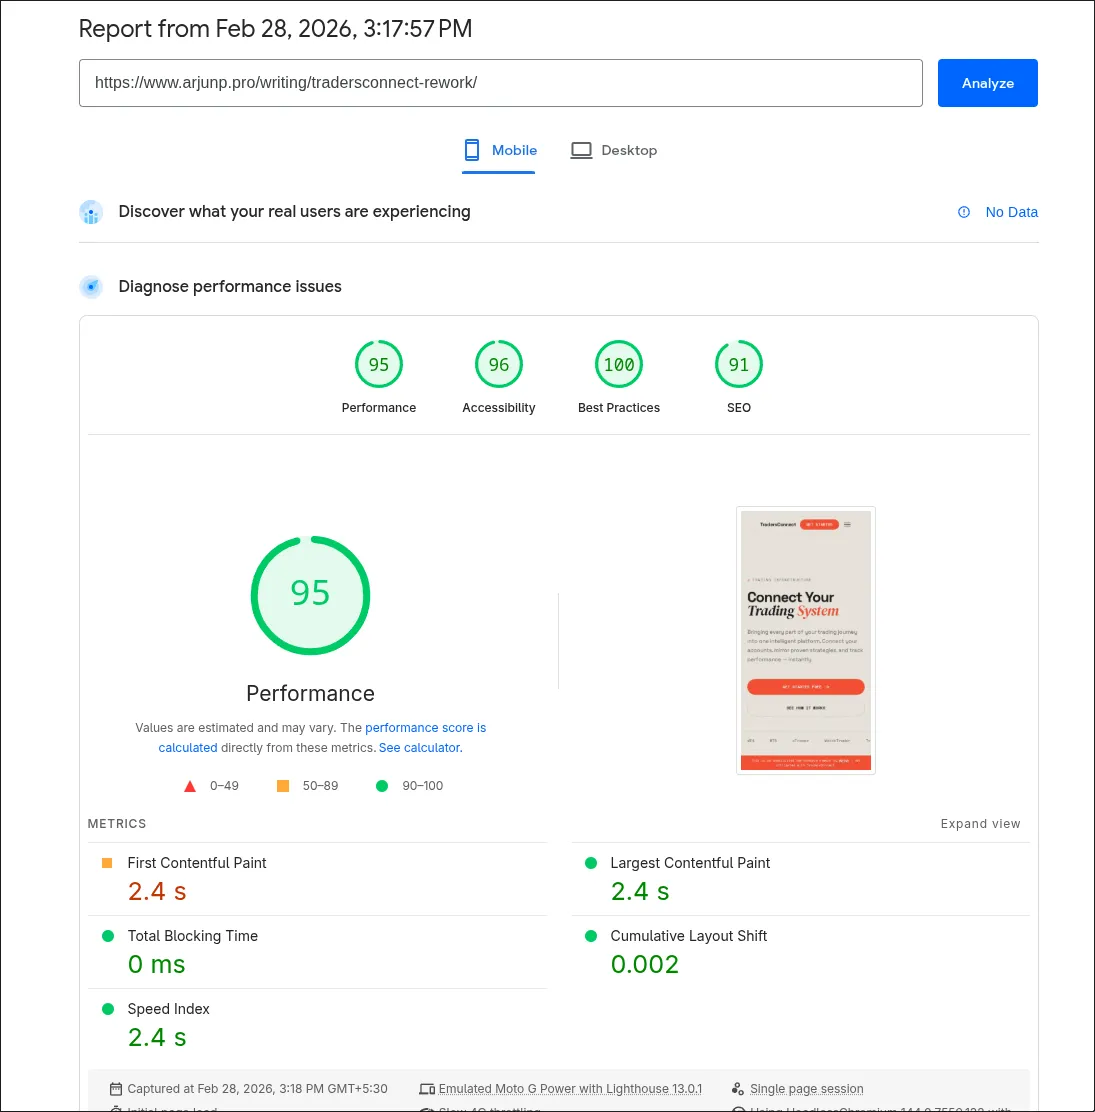Switch to the Desktop tab
This screenshot has width=1095, height=1112.
coord(614,151)
